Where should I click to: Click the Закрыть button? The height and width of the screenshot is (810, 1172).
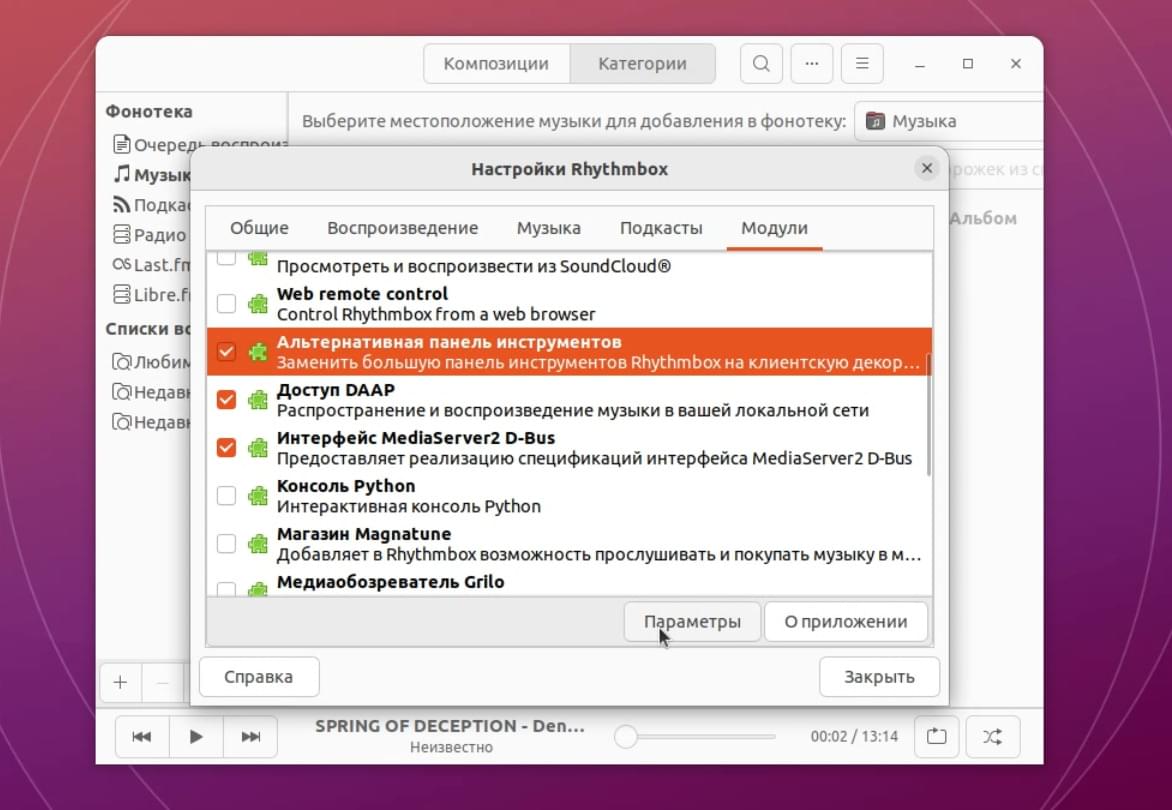[879, 677]
